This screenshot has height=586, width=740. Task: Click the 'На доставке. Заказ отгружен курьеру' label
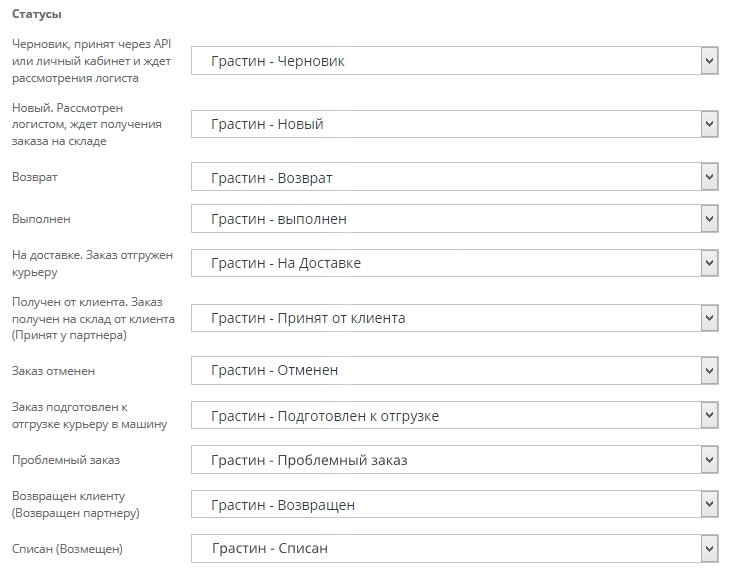tap(92, 263)
